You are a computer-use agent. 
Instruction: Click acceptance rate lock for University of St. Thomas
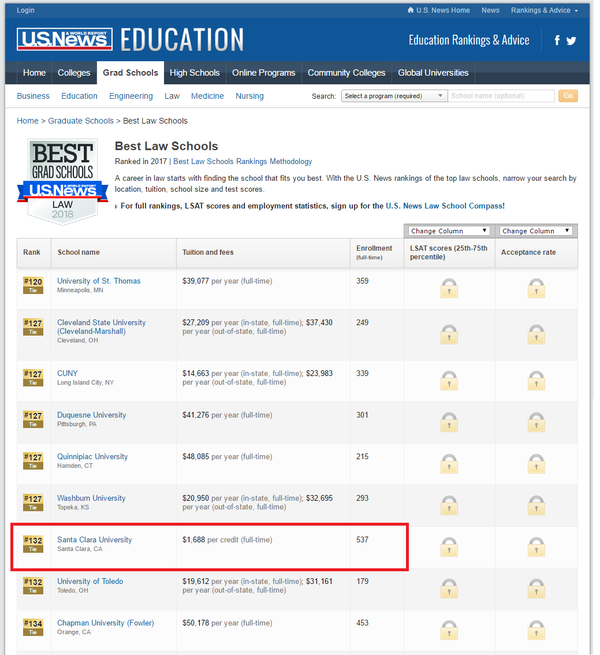536,288
